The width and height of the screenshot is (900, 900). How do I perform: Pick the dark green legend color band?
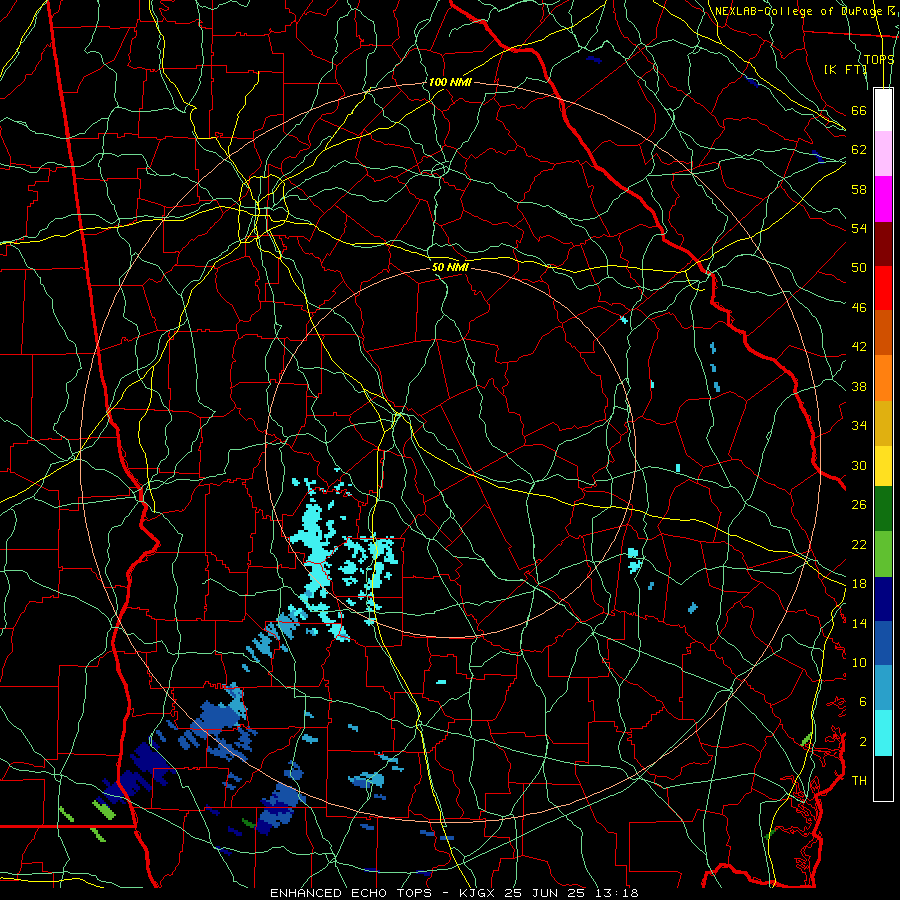(883, 509)
